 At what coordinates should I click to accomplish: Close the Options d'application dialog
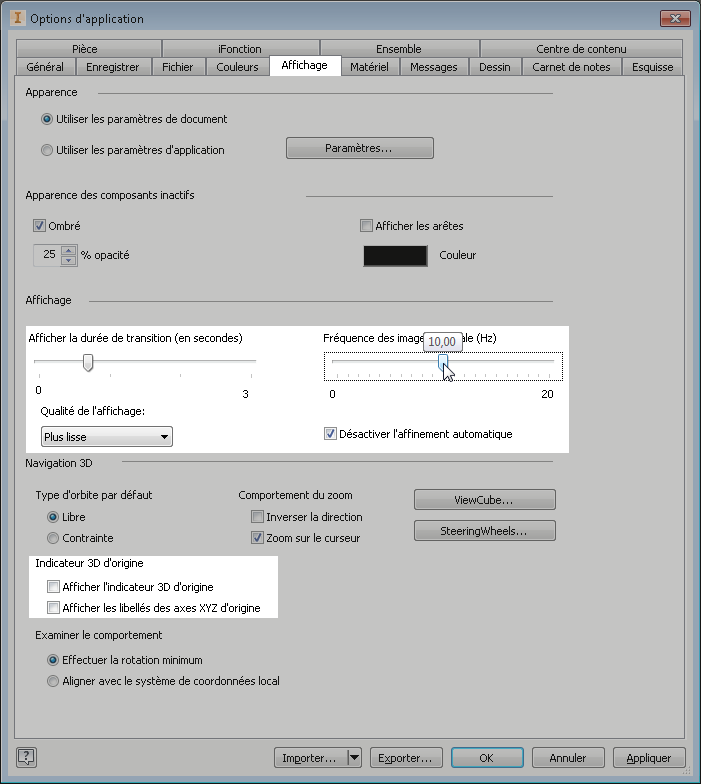pos(675,18)
